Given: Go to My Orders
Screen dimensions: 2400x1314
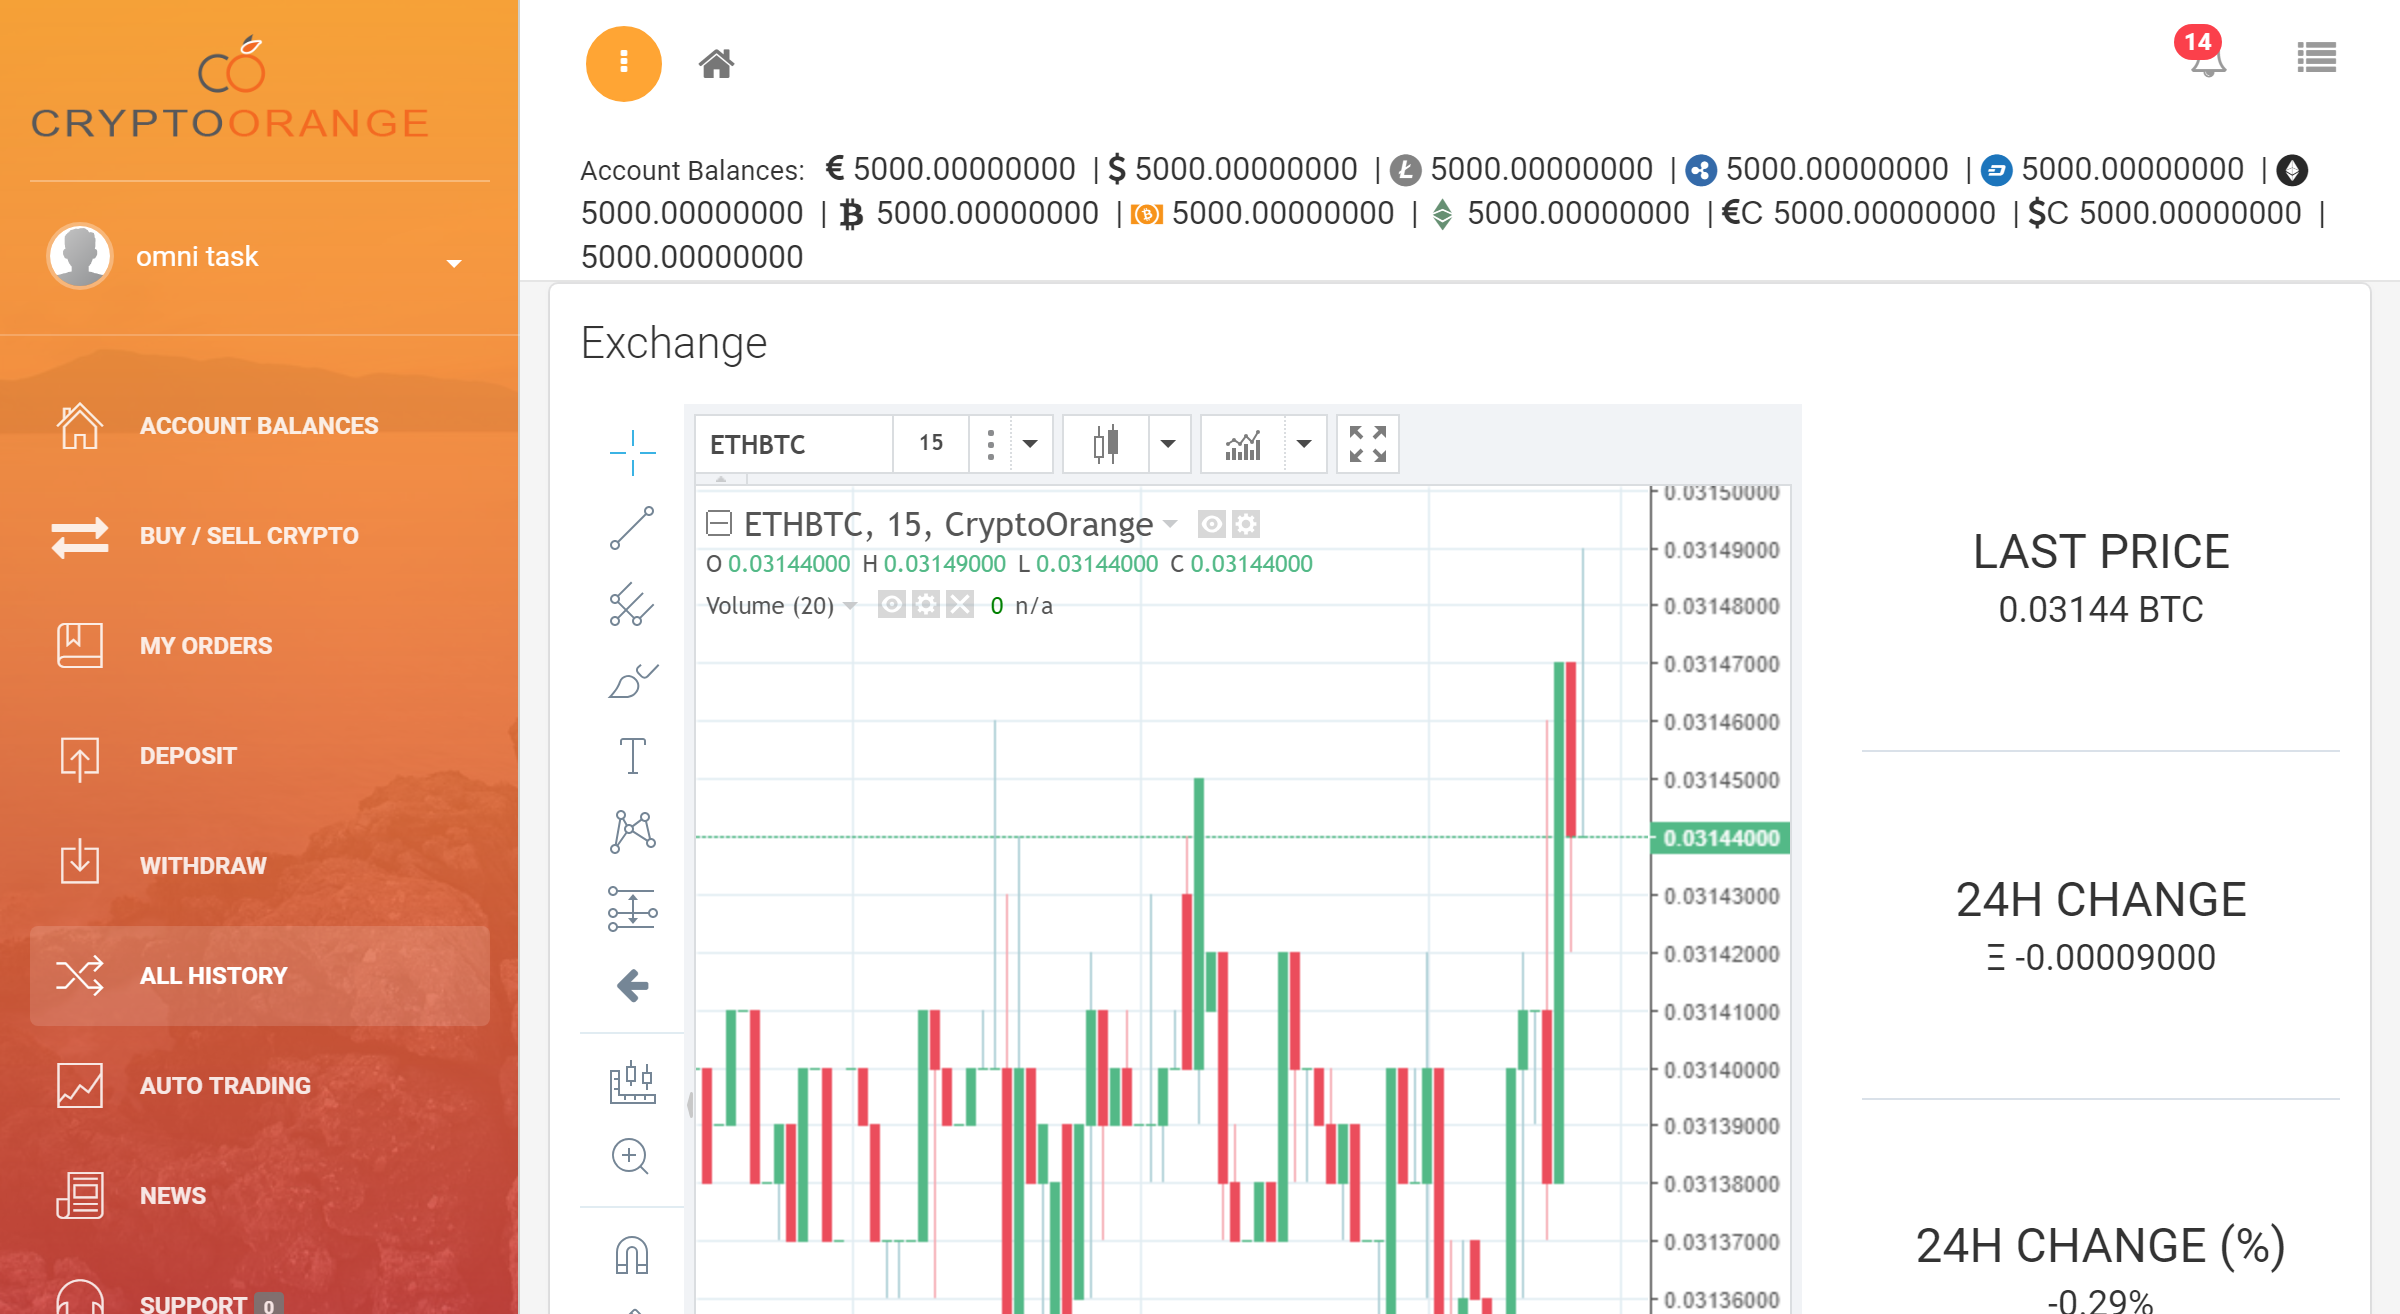Looking at the screenshot, I should tap(260, 646).
